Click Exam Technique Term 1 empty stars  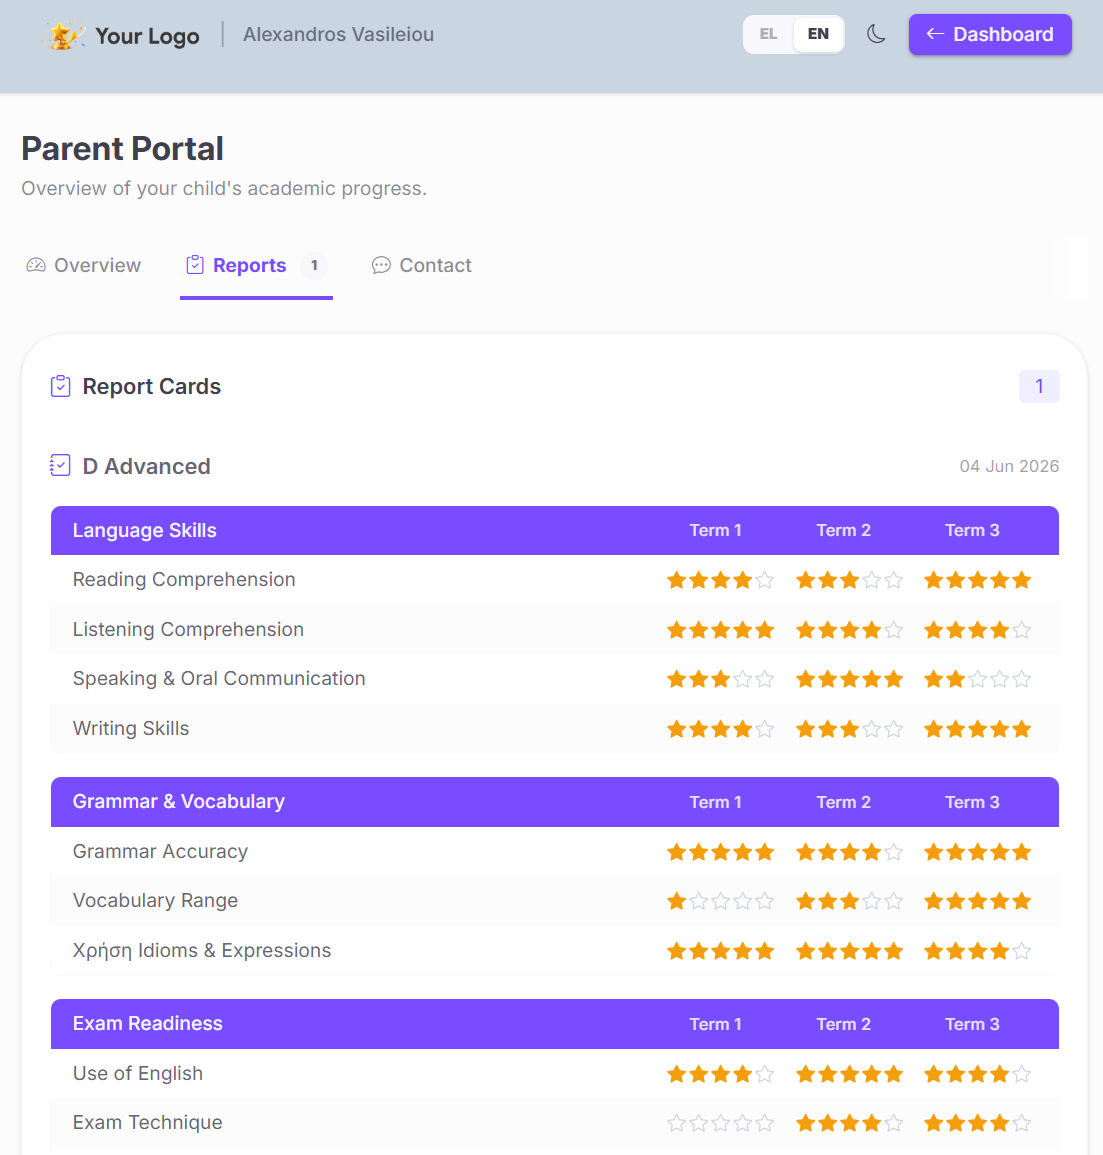pyautogui.click(x=721, y=1123)
